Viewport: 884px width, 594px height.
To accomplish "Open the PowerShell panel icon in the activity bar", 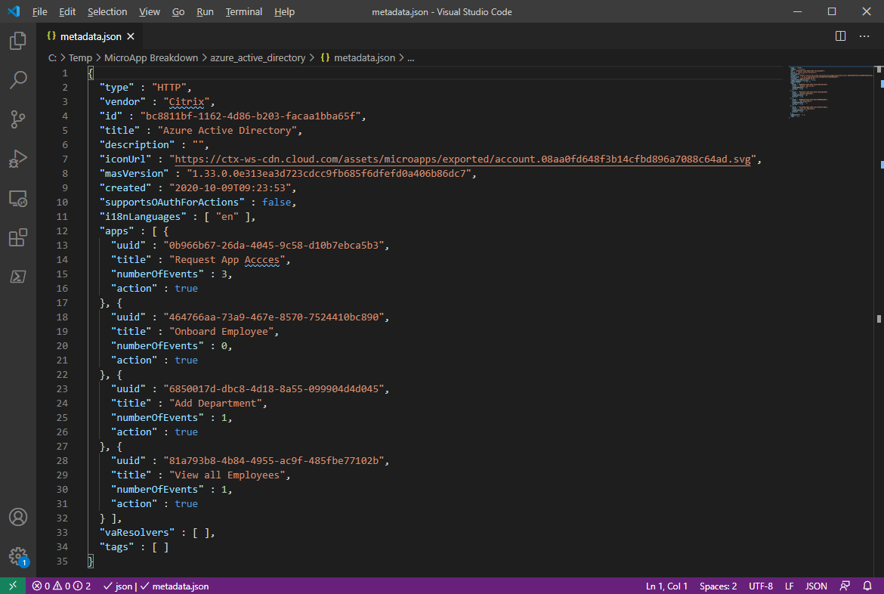I will (17, 277).
